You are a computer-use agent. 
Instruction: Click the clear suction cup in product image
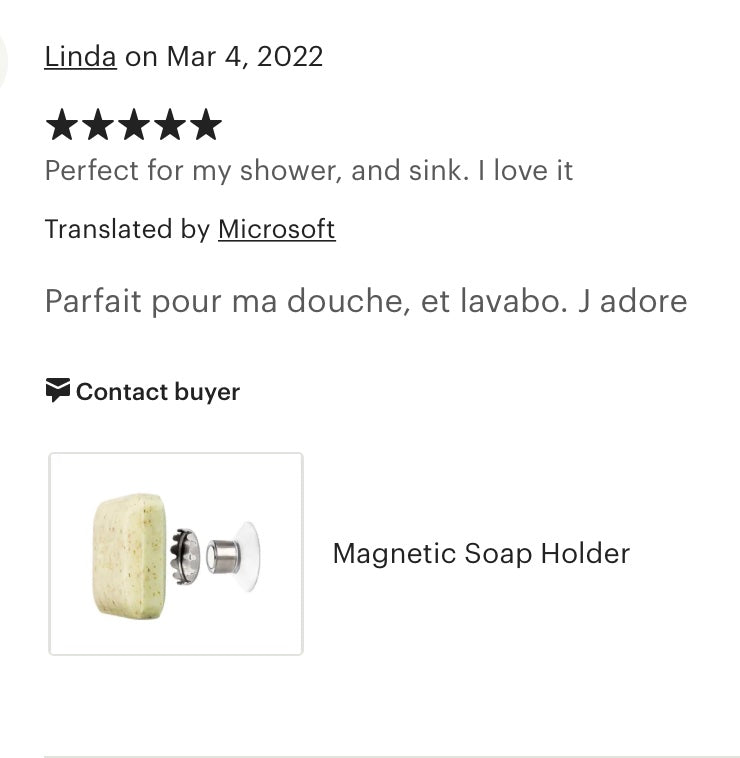pos(245,555)
